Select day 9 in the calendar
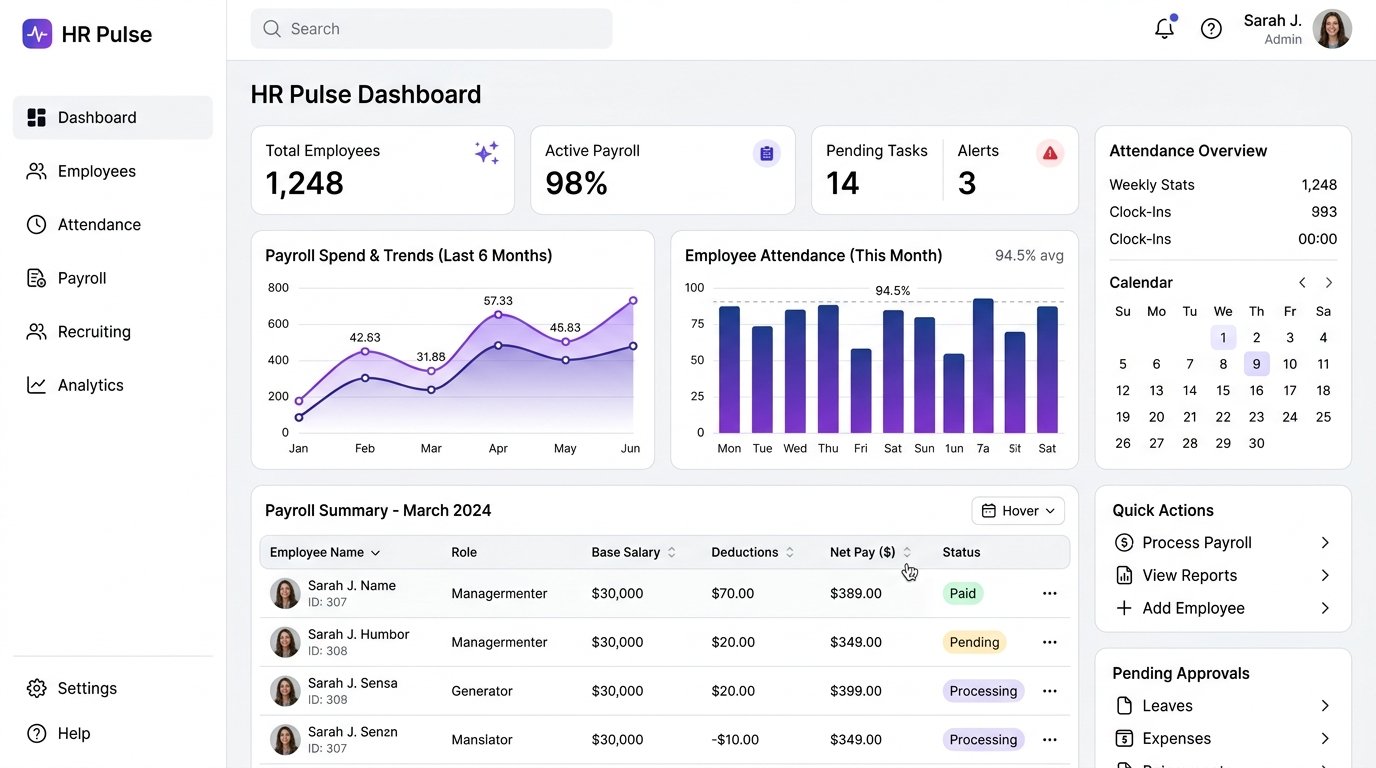This screenshot has width=1376, height=768. click(x=1257, y=364)
